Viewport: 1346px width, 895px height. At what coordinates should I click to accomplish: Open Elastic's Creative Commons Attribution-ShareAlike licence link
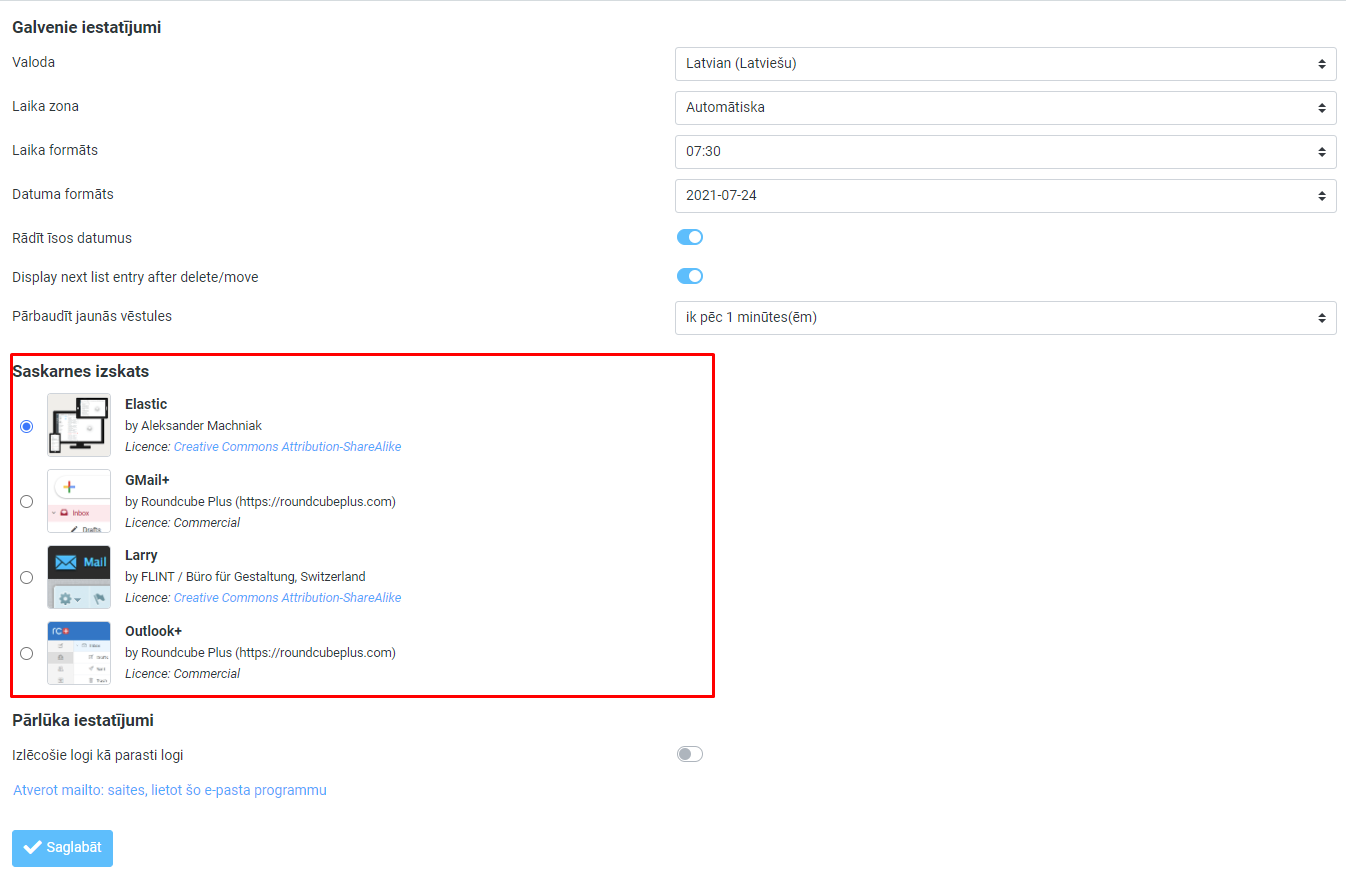click(287, 447)
